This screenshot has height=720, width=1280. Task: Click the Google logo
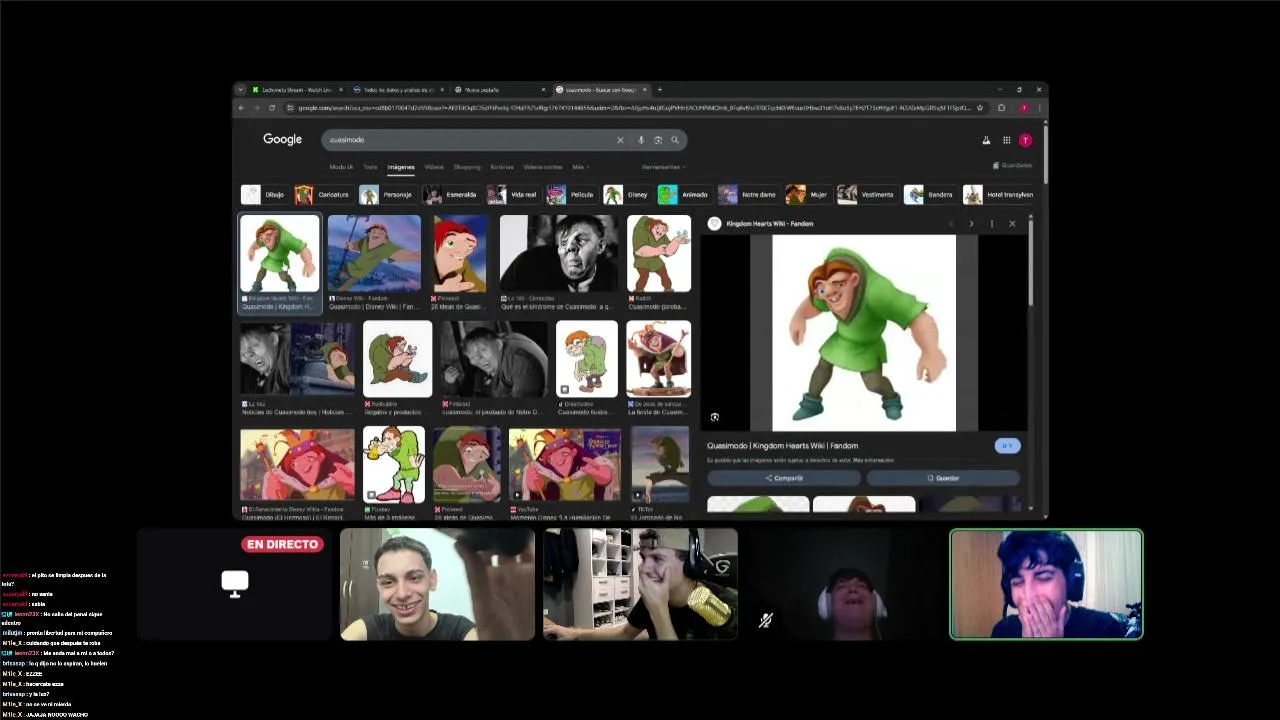click(x=282, y=140)
